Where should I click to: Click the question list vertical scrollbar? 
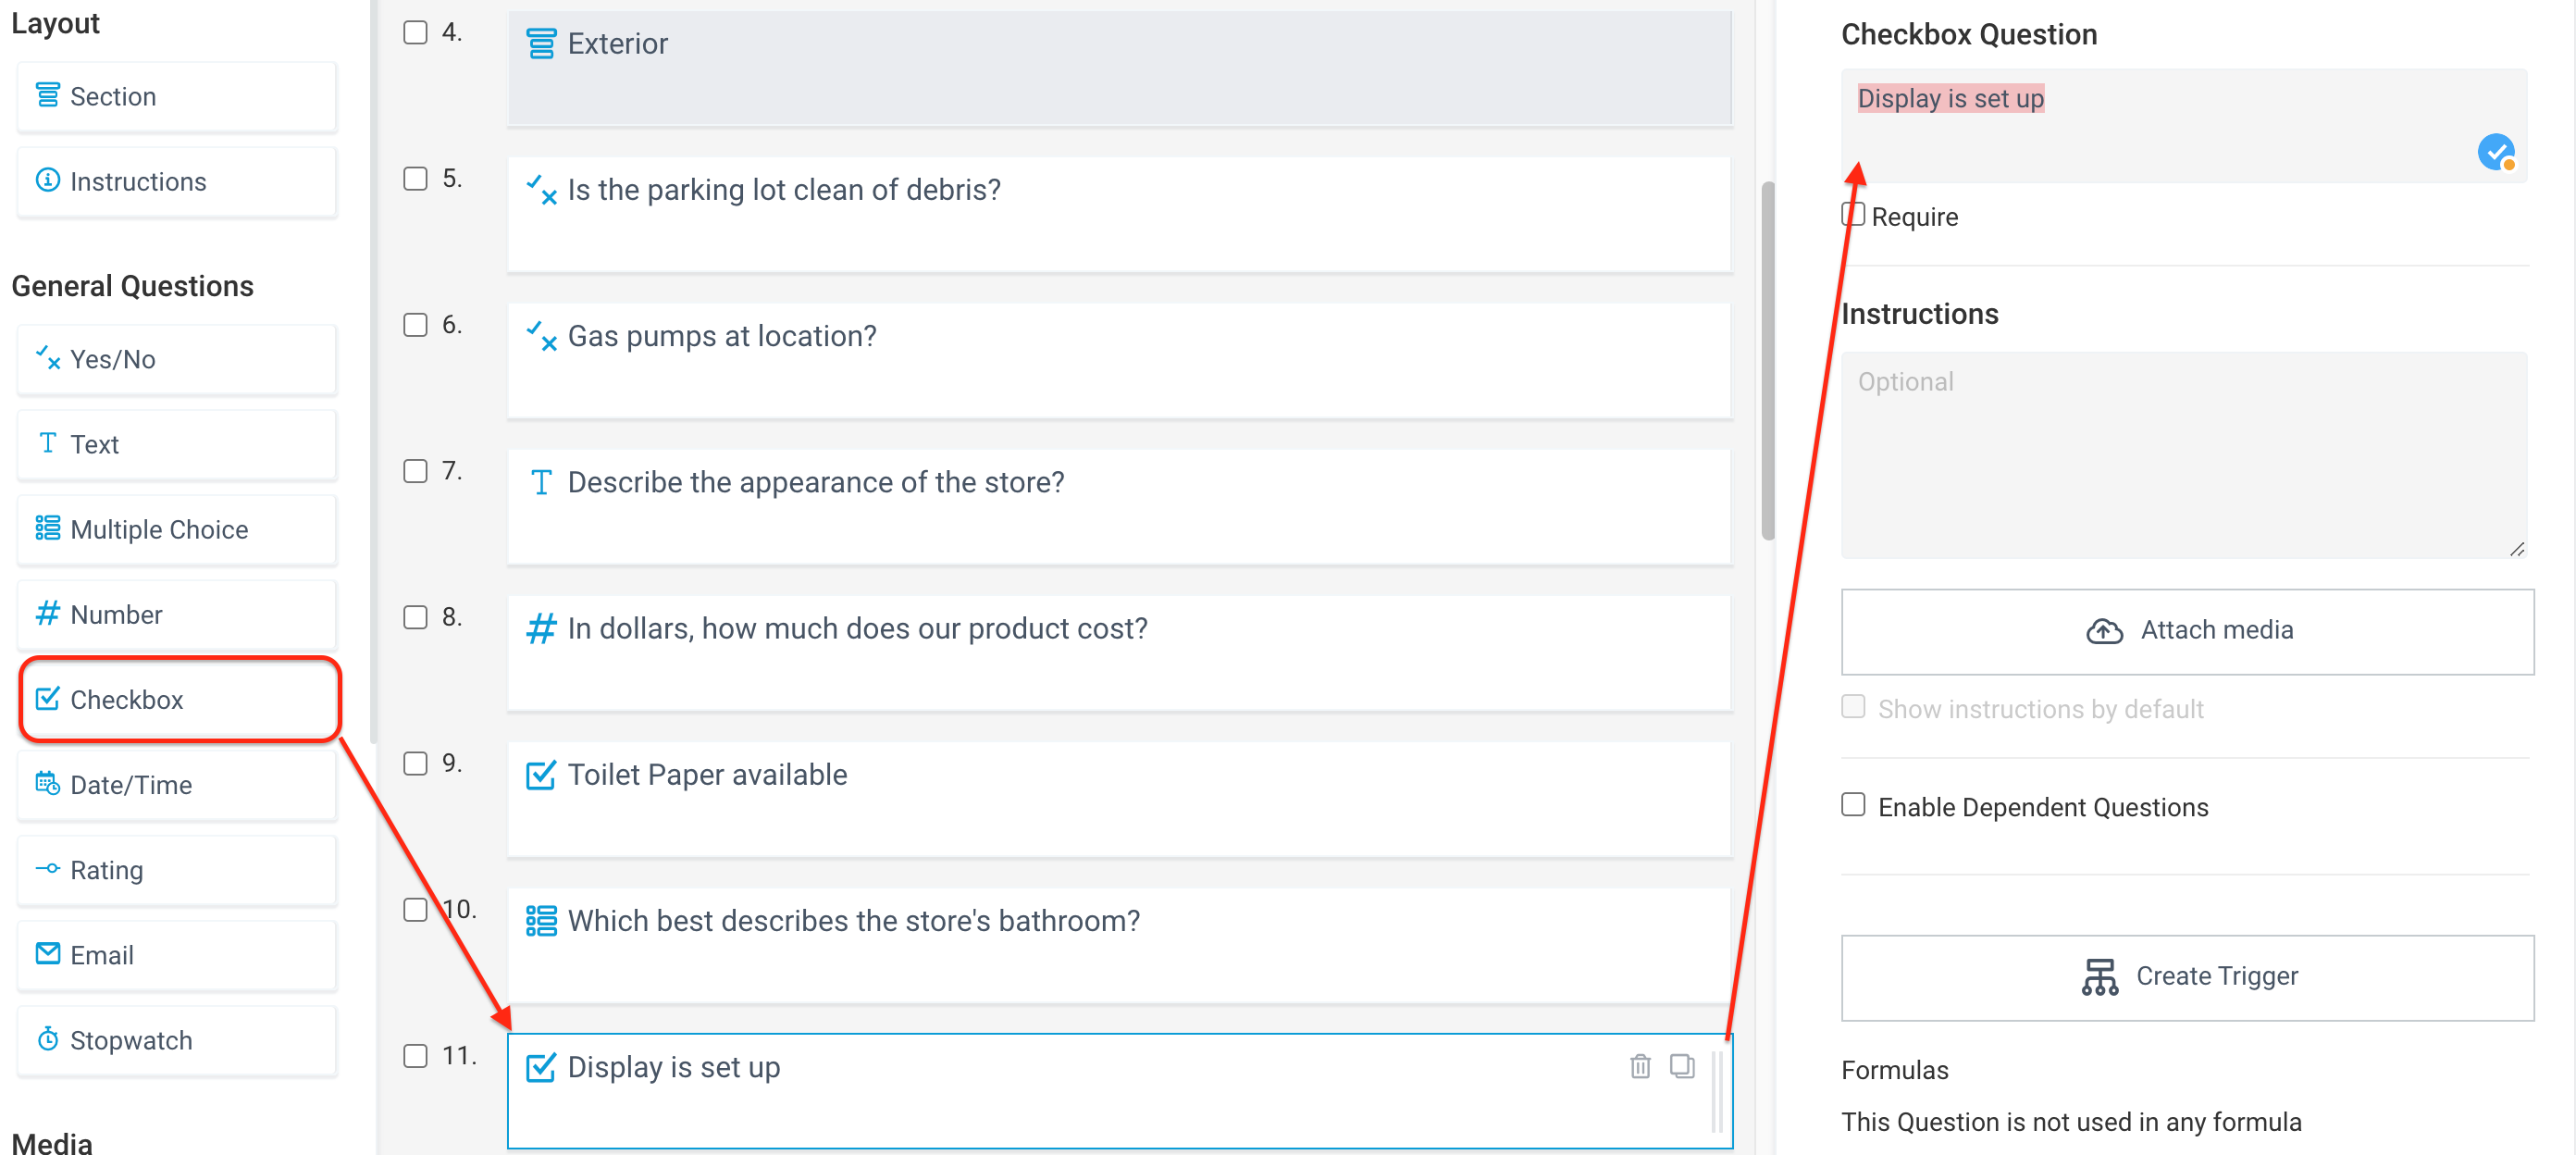(x=1767, y=360)
